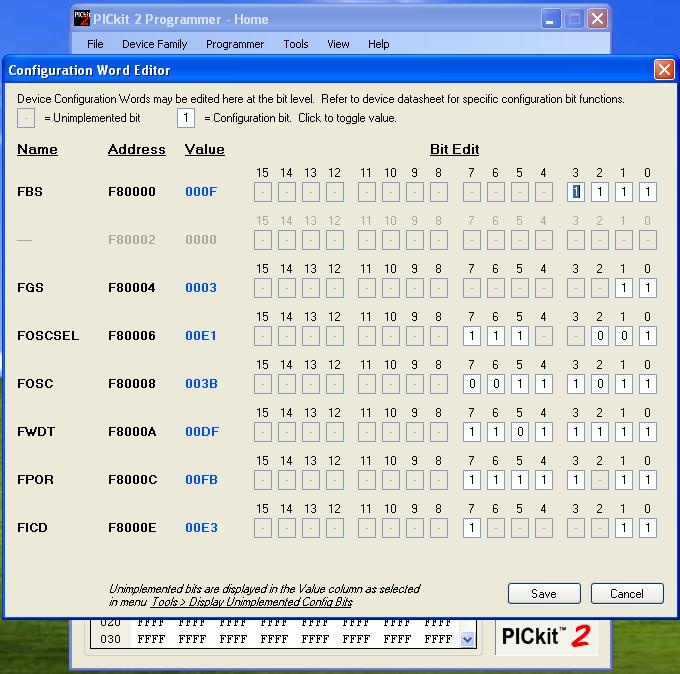Toggle FOSCSEL bit 1
Viewport: 680px width, 674px height.
pyautogui.click(x=624, y=336)
